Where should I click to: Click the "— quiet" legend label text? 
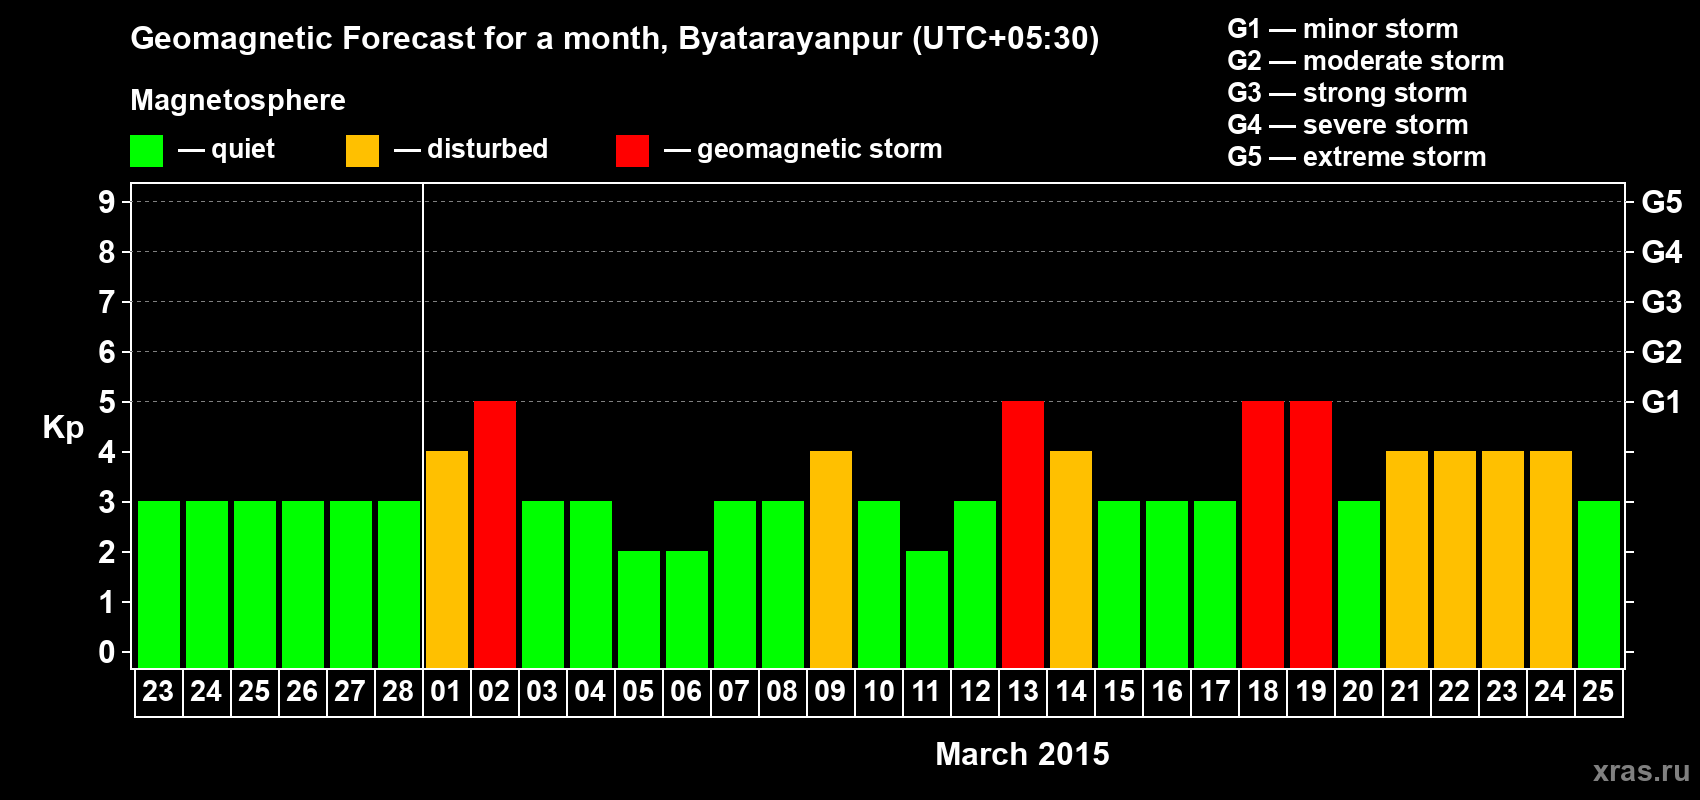click(x=226, y=150)
